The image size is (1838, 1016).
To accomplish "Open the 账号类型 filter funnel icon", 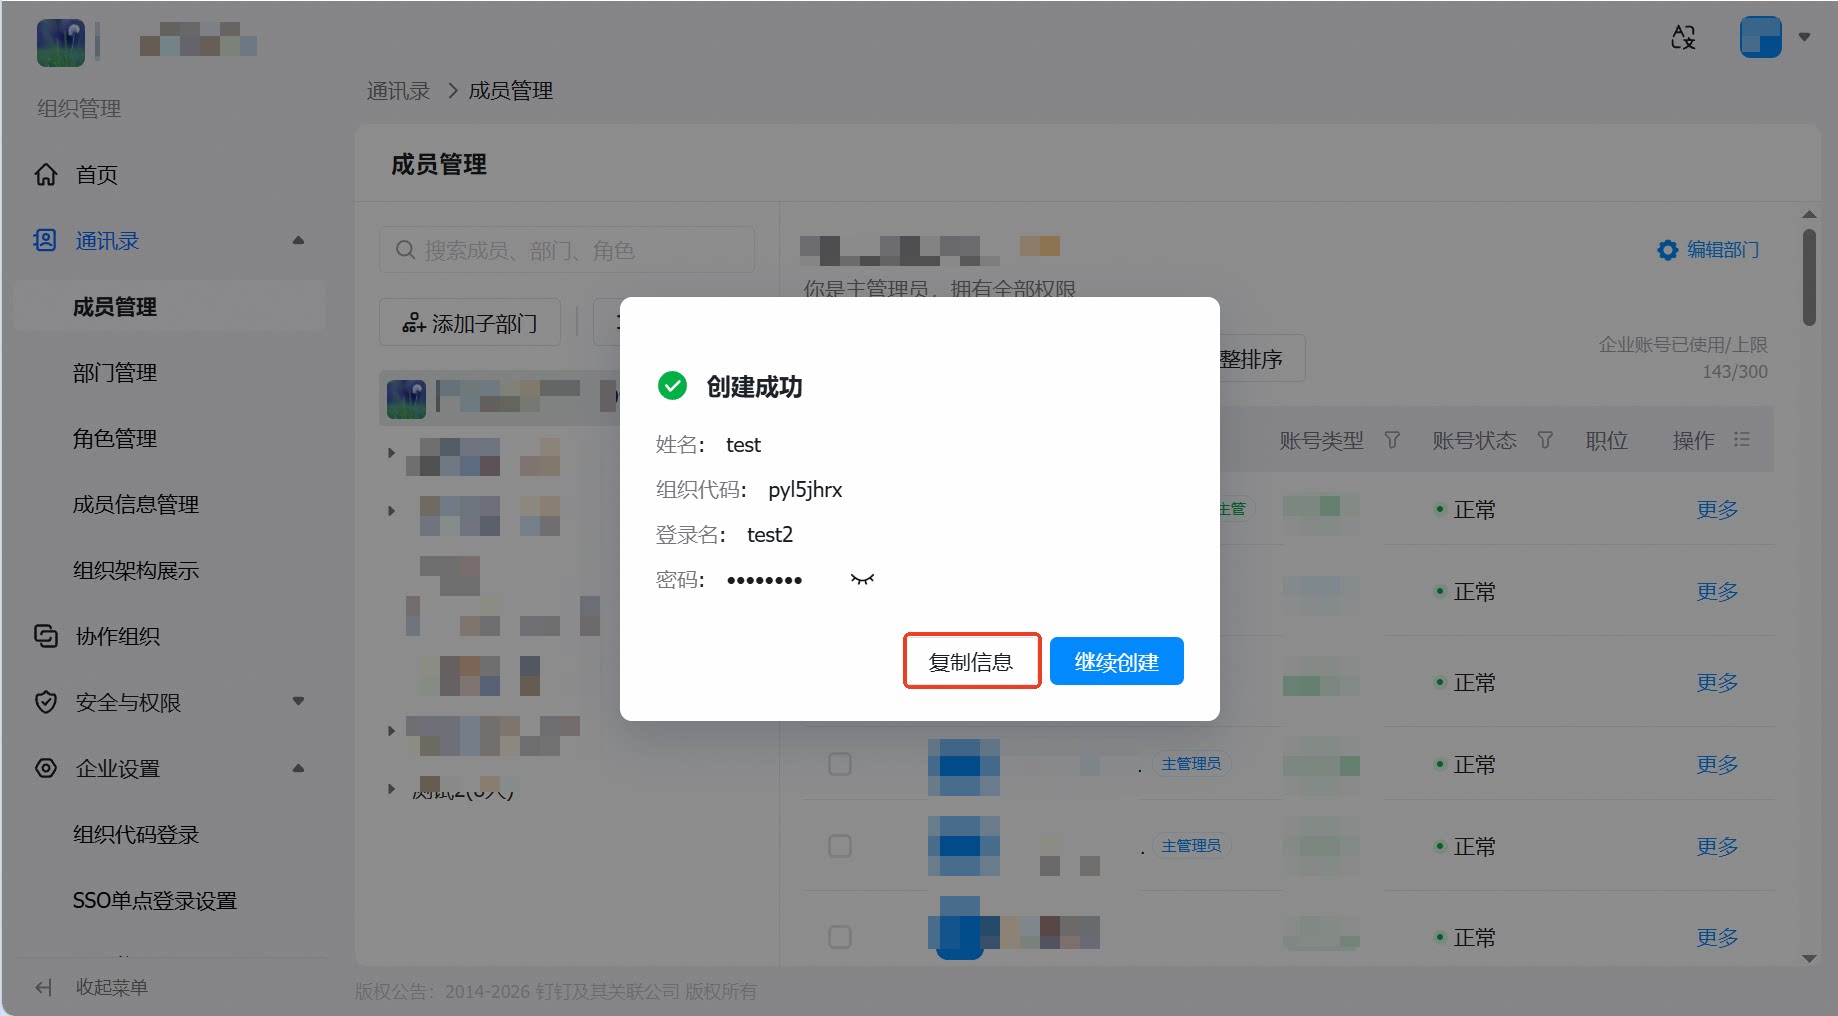I will [1392, 440].
